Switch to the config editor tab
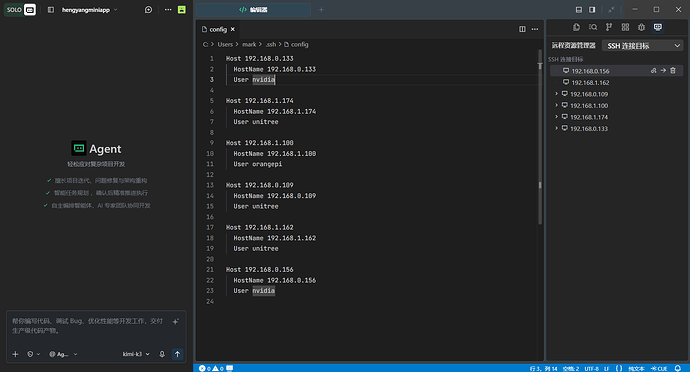 point(218,29)
